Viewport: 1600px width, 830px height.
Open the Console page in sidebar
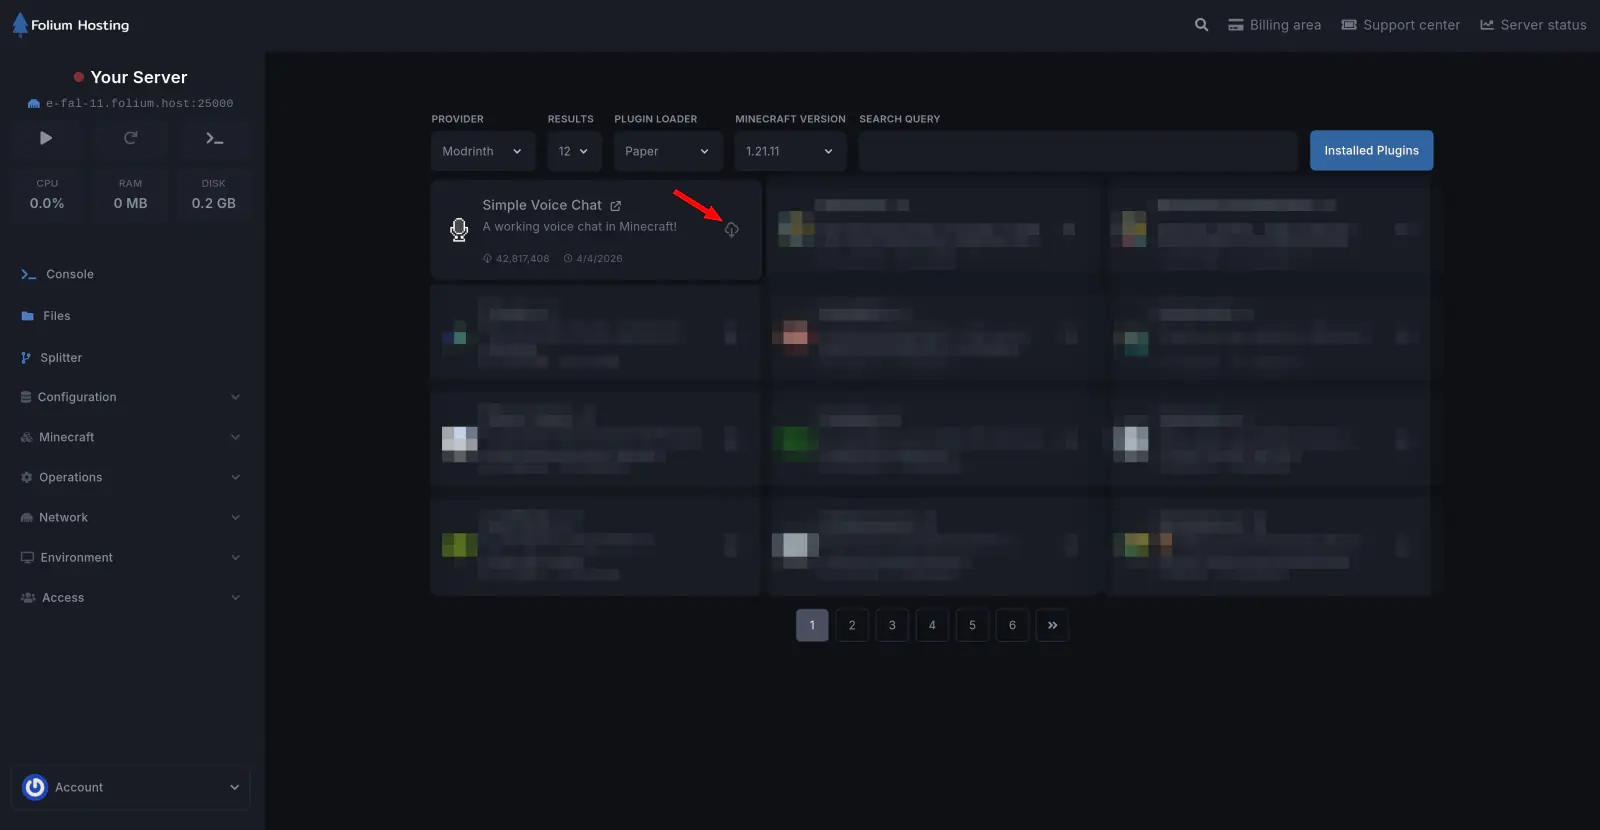[x=69, y=274]
